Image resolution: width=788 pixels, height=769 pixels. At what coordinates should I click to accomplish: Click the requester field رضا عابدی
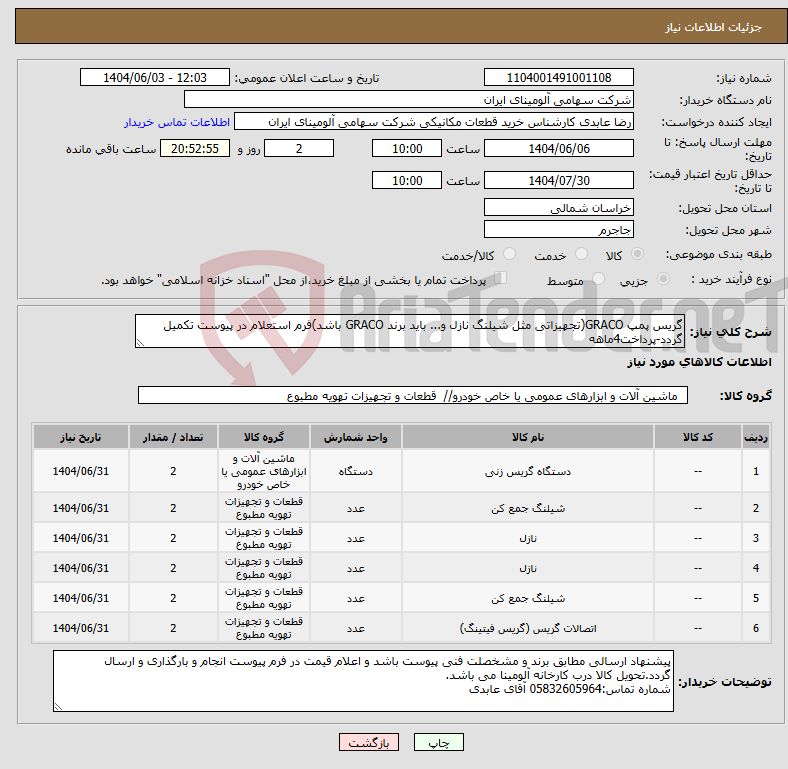click(x=434, y=122)
